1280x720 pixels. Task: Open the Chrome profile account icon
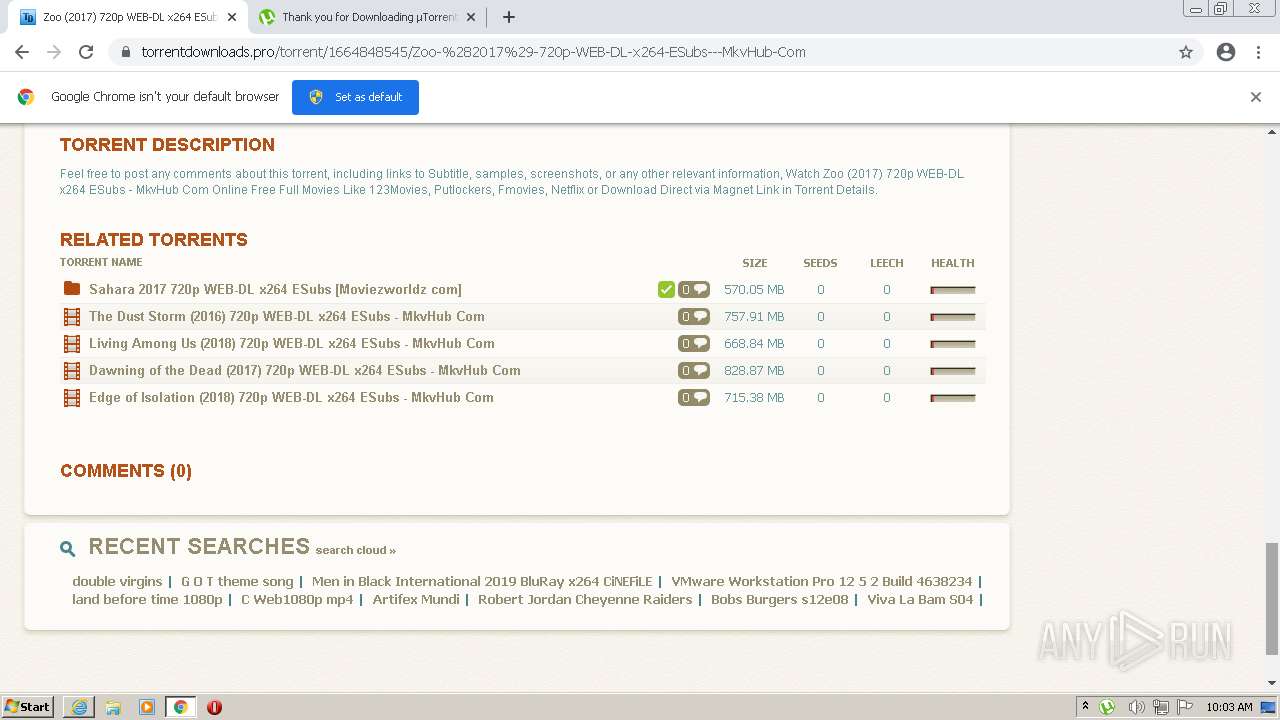[1226, 52]
